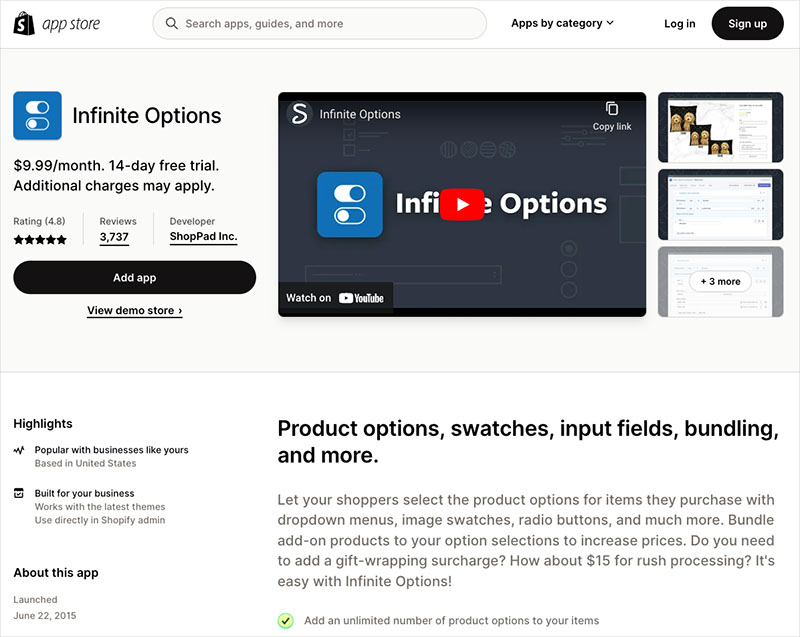
Task: Click the Popular with businesses activity icon
Action: 19,450
